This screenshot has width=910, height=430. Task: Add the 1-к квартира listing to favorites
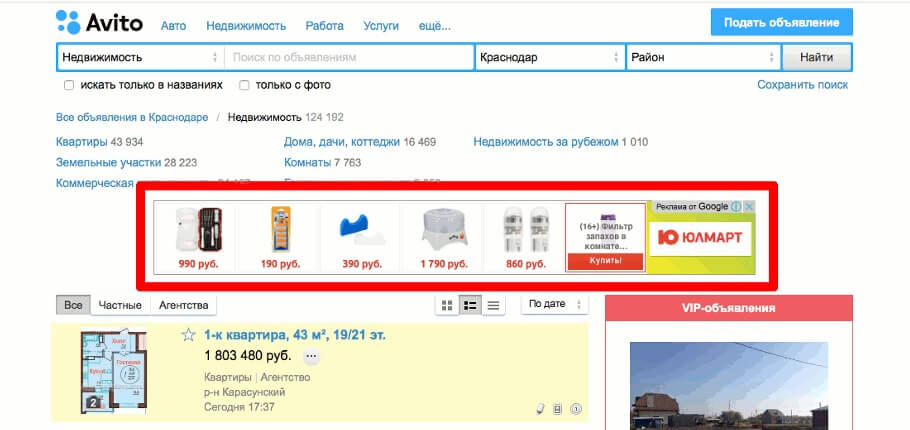click(187, 335)
